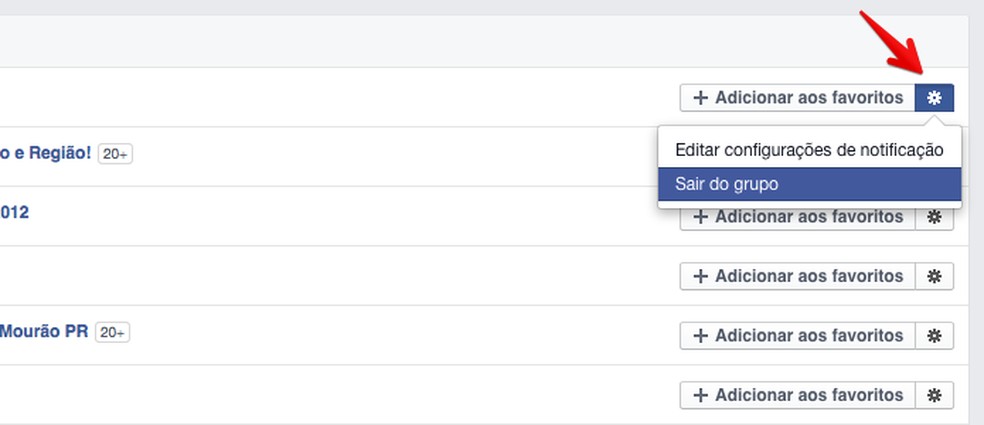Click the '20+' badge next to 'Mourão PR'
The width and height of the screenshot is (984, 425).
coord(112,332)
